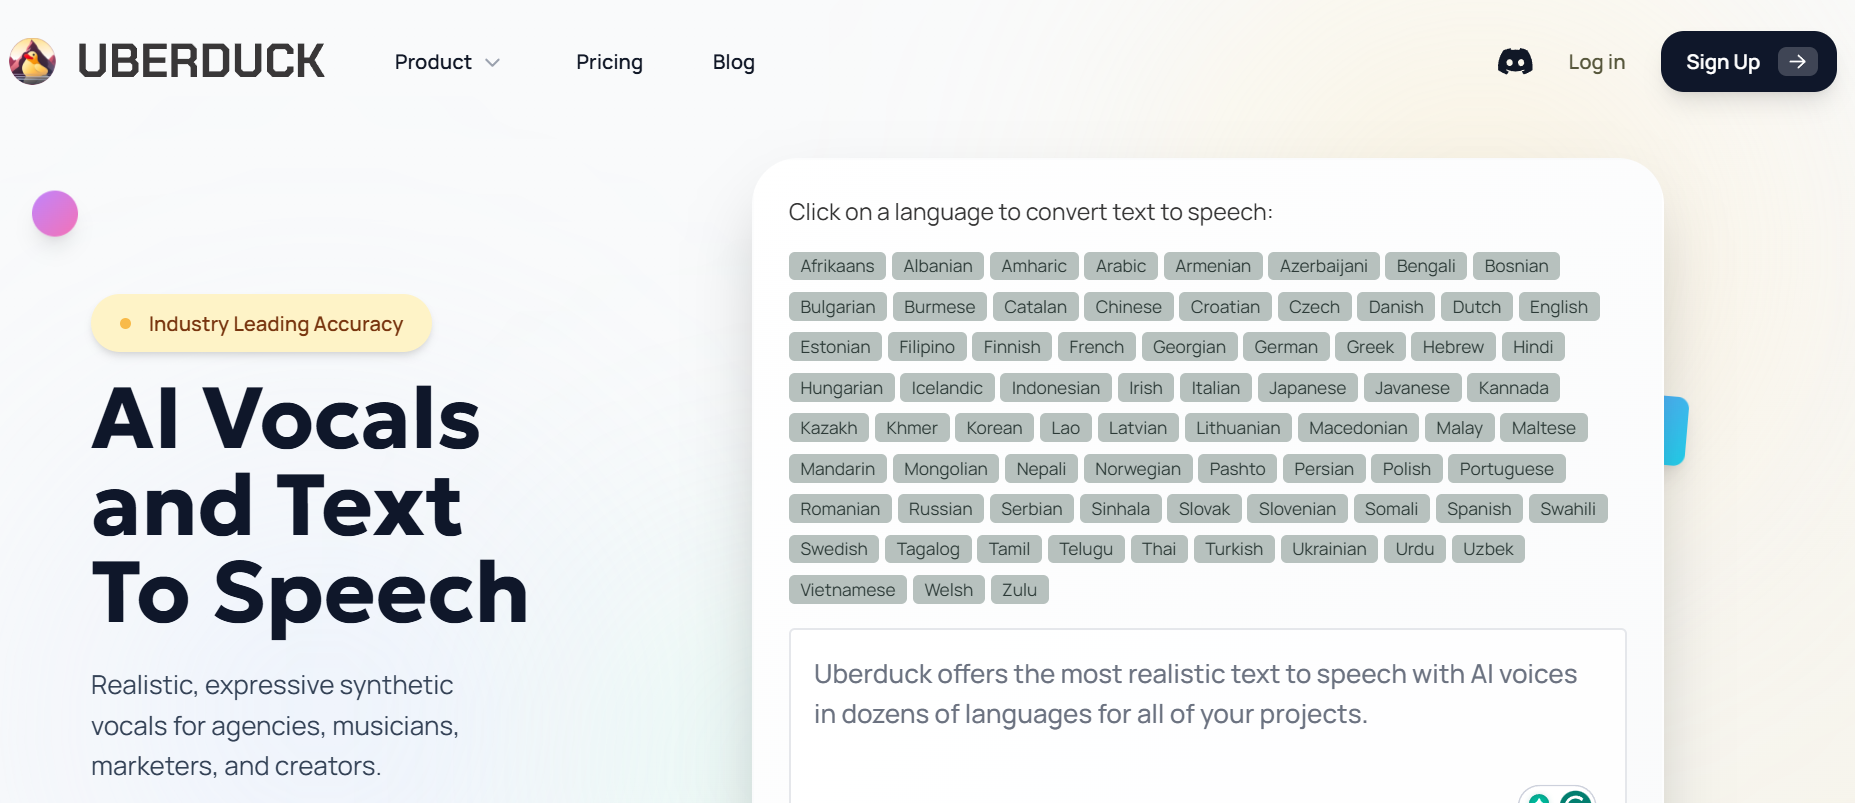Click the chevron next to Product
1855x803 pixels.
click(492, 63)
